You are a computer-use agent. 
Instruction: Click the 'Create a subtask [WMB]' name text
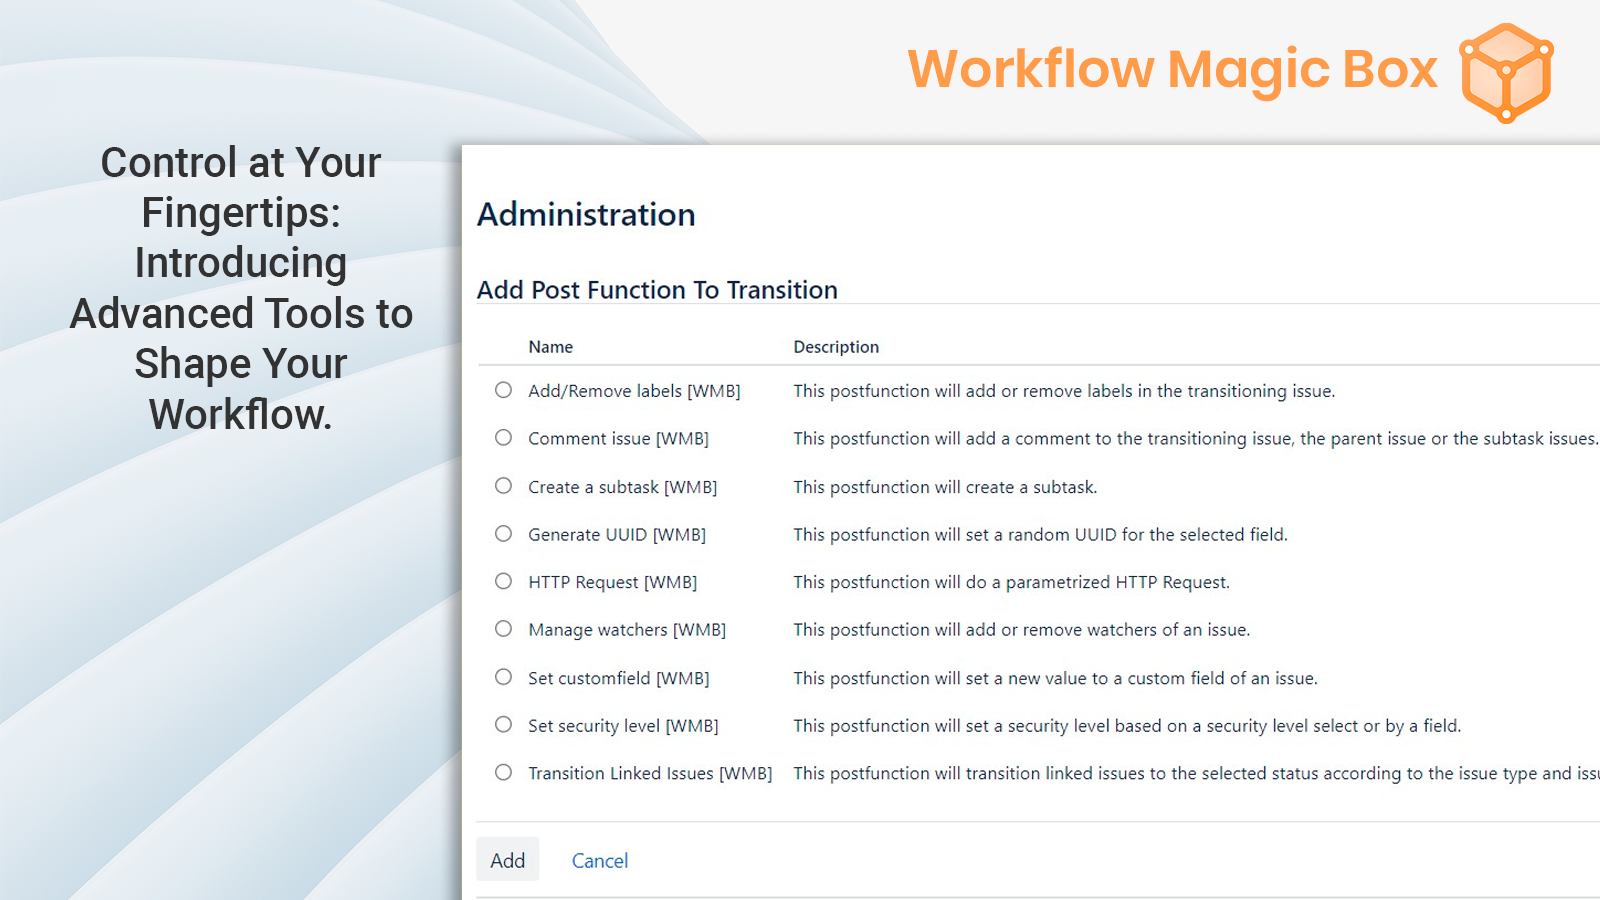[623, 487]
